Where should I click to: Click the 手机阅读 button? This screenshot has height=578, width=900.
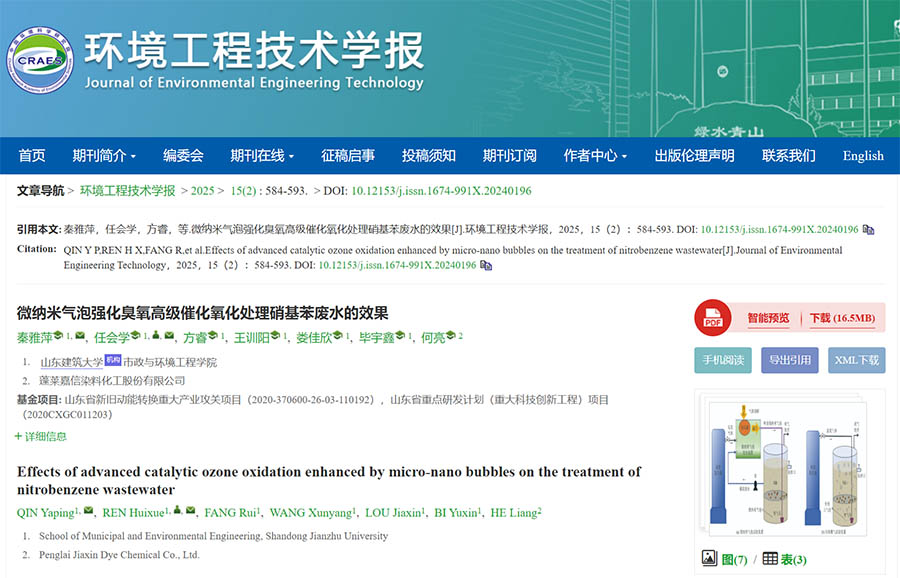722,360
